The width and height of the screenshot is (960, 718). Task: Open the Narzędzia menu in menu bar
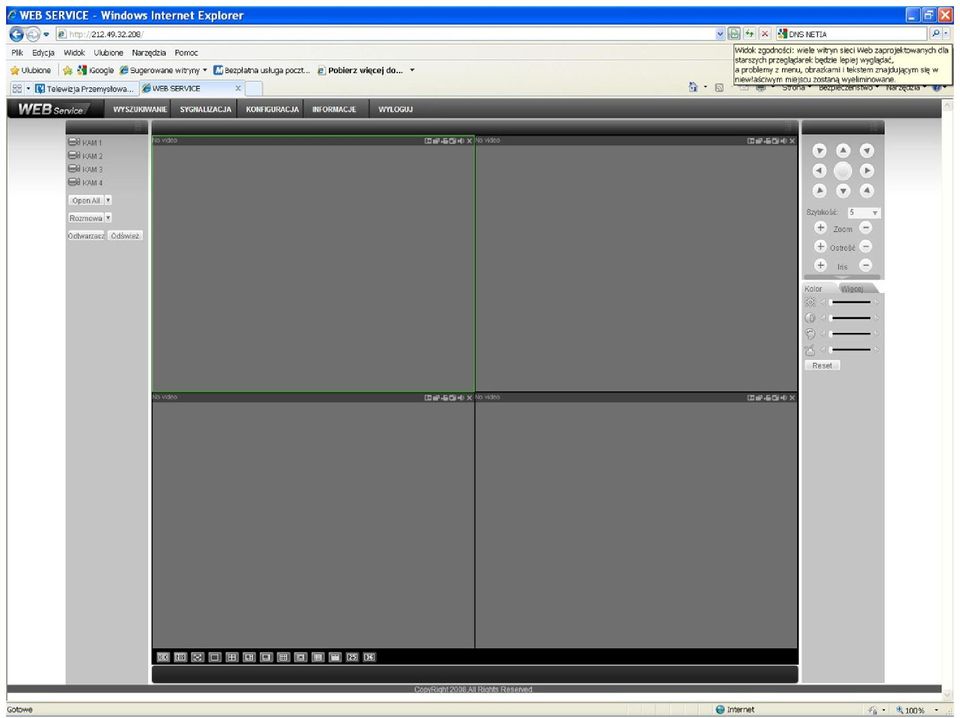[149, 53]
